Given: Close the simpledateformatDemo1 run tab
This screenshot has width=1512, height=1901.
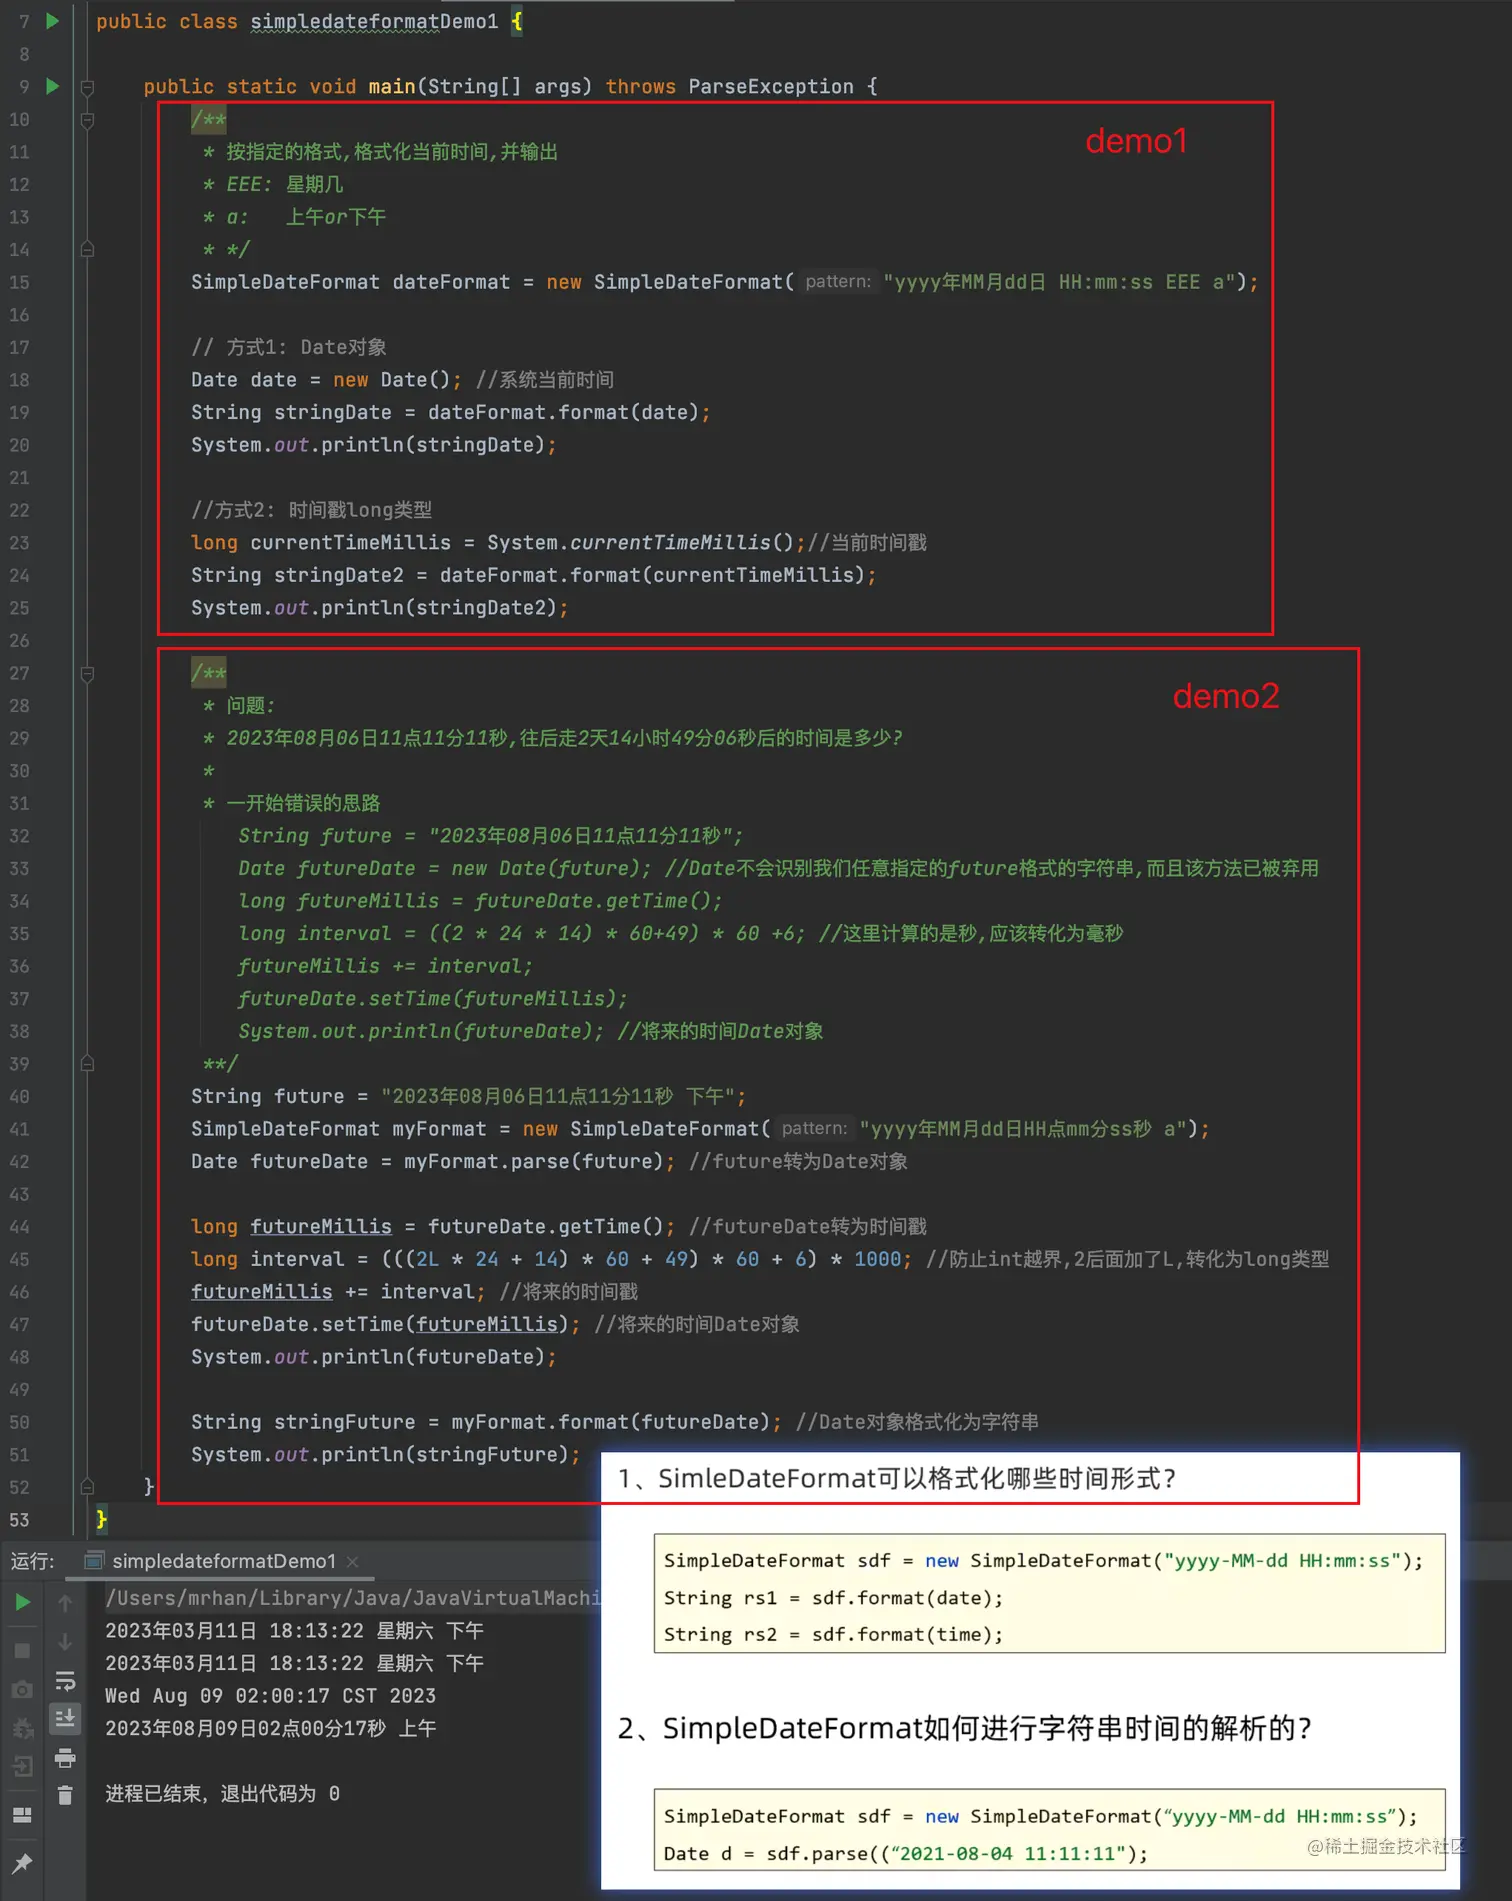Looking at the screenshot, I should coord(353,1561).
